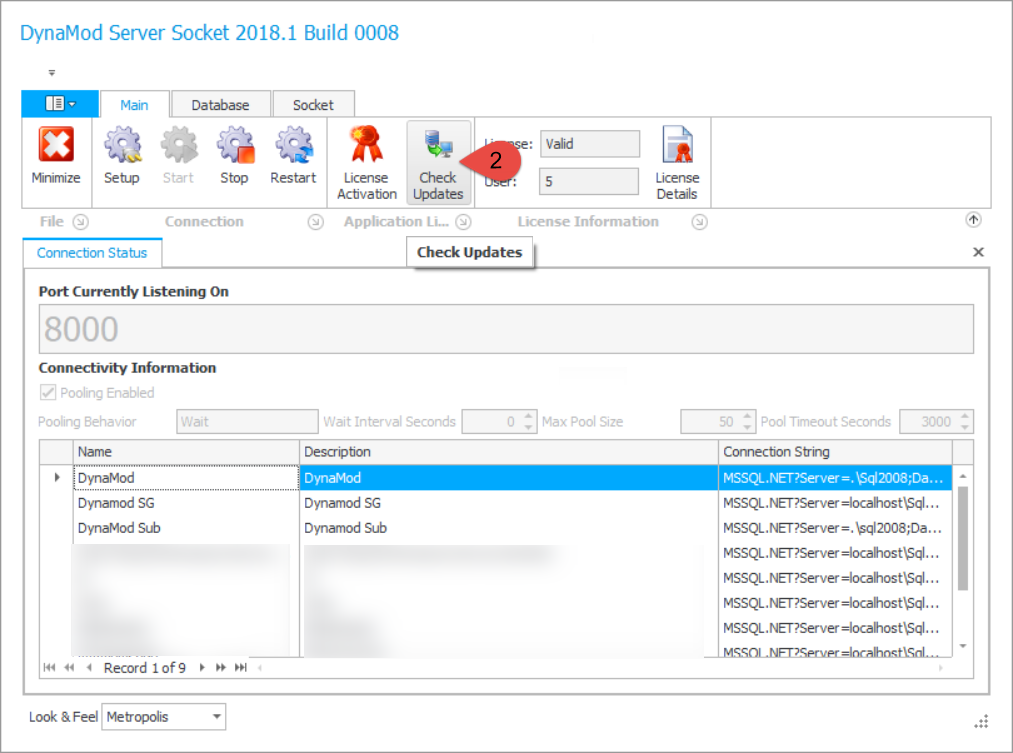This screenshot has width=1013, height=753.
Task: Select DynaMod name cell
Action: pyautogui.click(x=186, y=478)
